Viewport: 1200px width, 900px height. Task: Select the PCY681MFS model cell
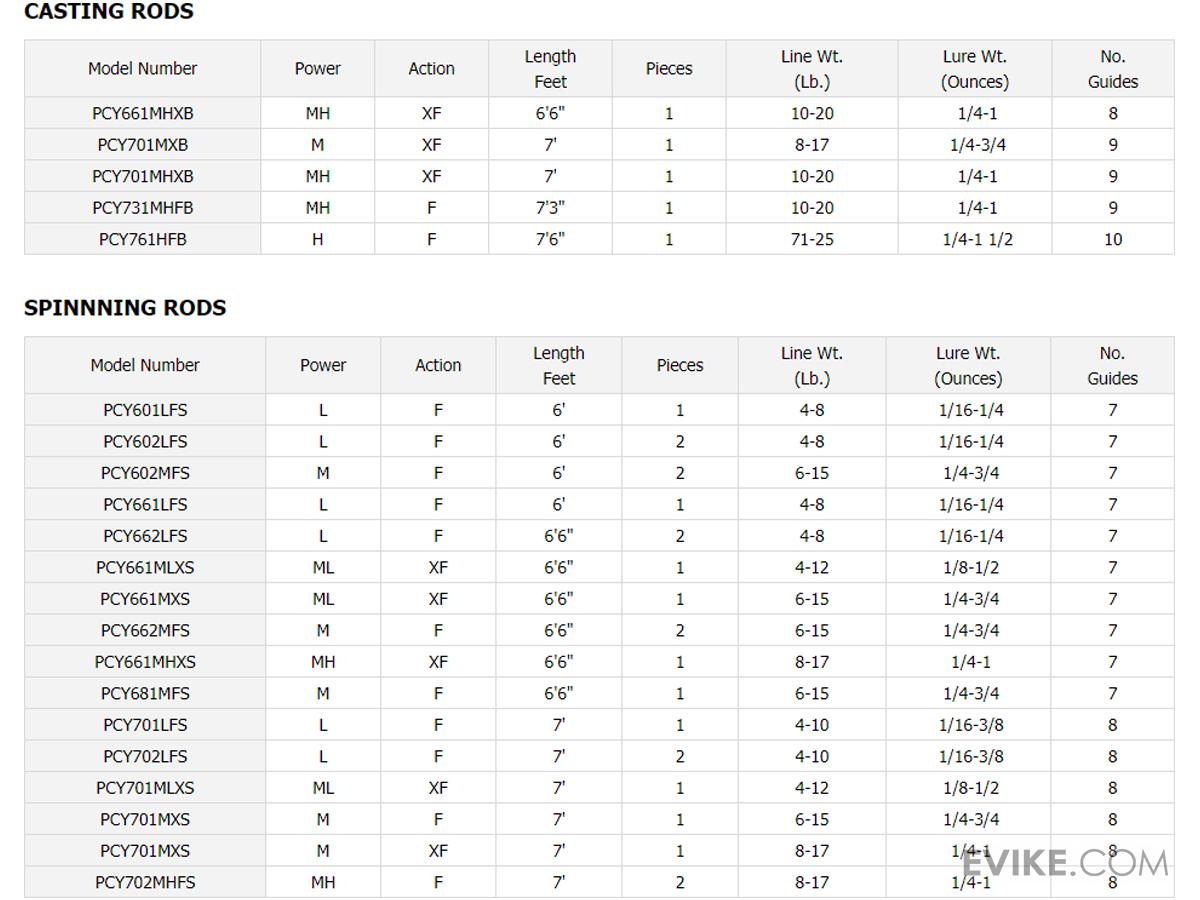(145, 693)
